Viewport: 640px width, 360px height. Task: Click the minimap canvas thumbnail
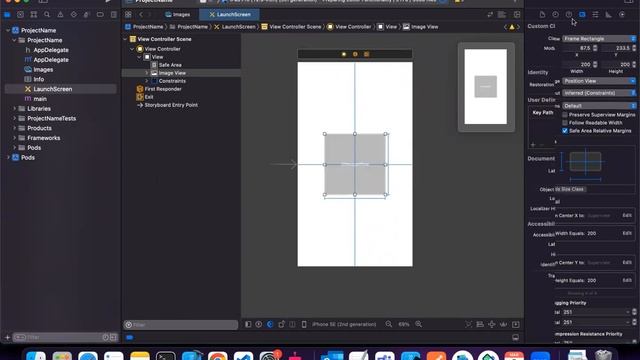click(486, 87)
